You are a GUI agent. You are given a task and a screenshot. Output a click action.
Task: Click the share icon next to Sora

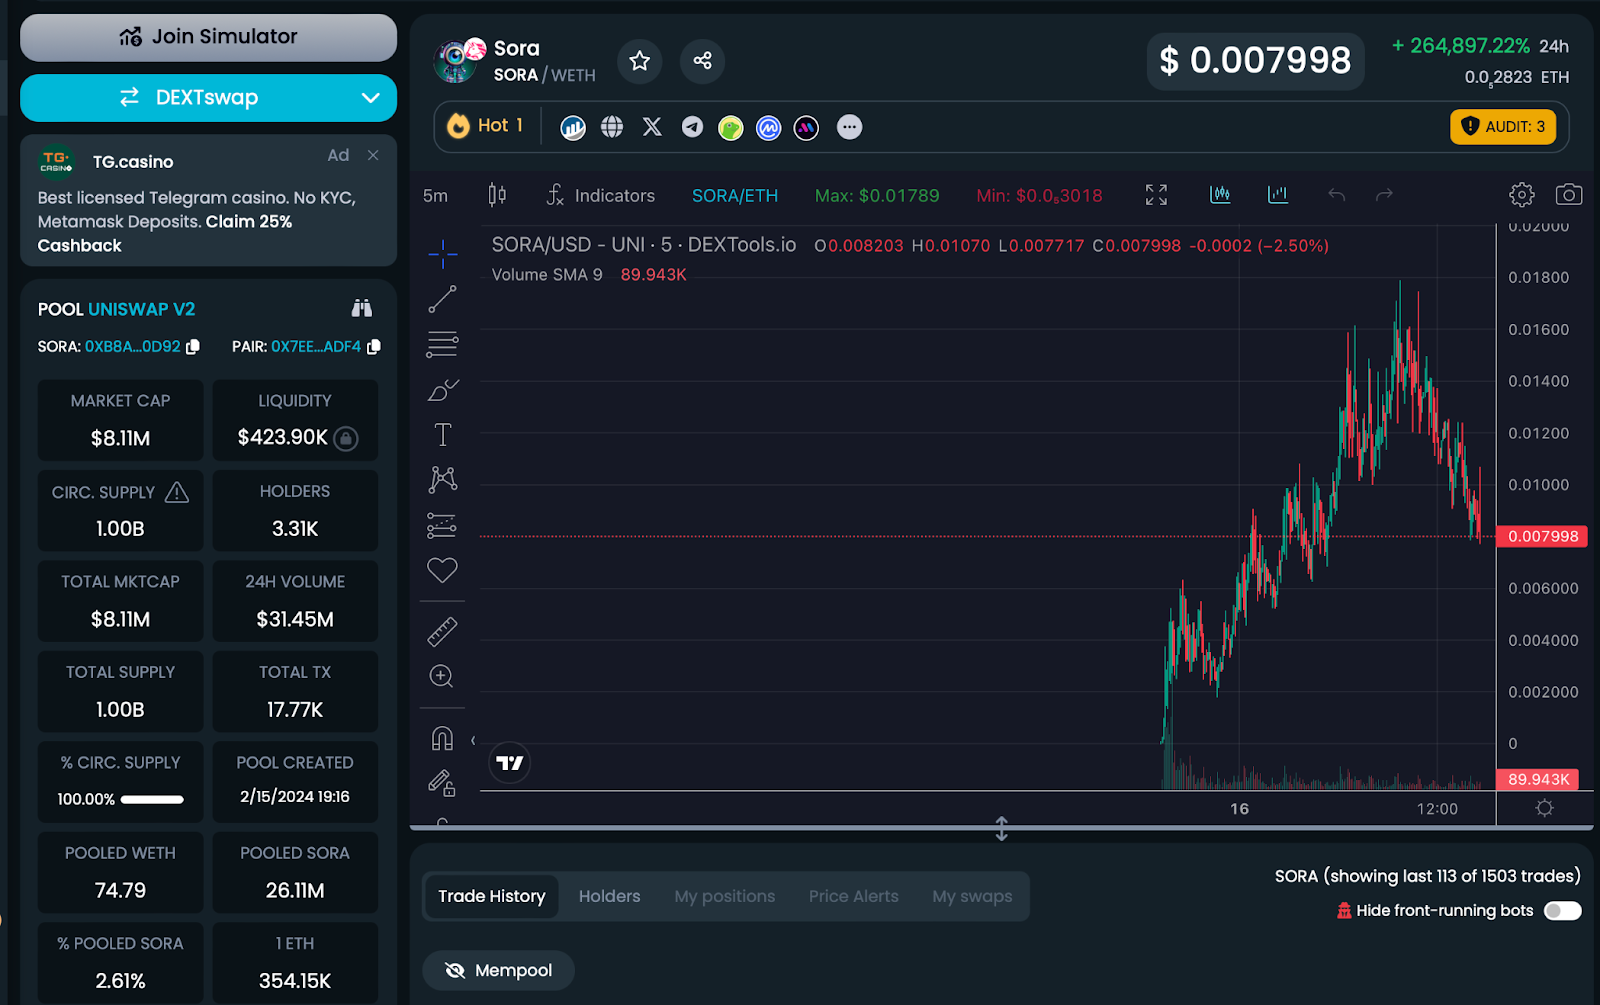[x=702, y=61]
